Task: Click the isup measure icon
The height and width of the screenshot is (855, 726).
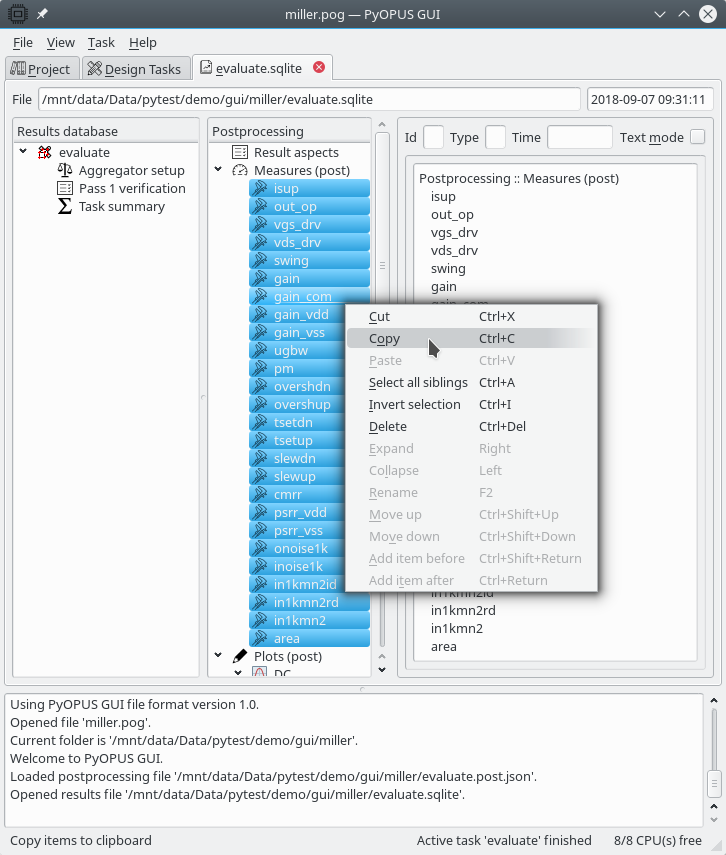Action: tap(259, 189)
